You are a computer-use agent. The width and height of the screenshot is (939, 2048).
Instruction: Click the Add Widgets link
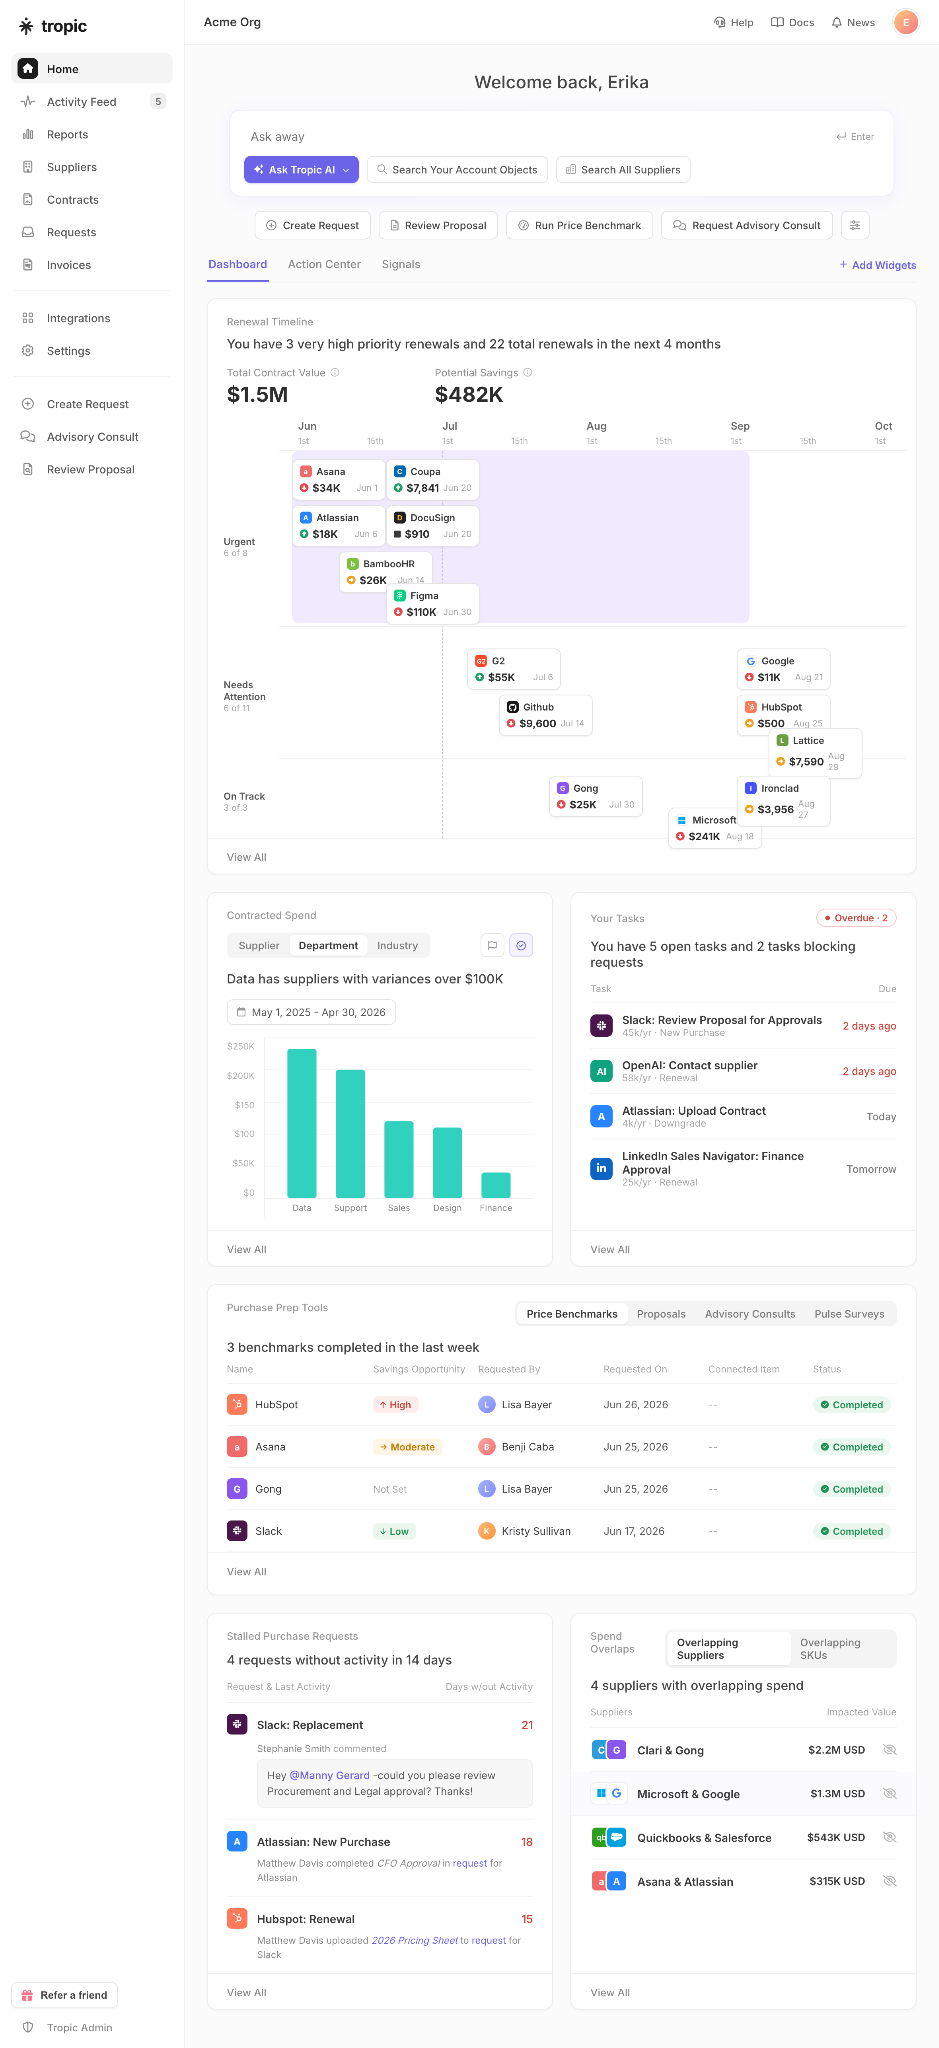[x=877, y=265]
